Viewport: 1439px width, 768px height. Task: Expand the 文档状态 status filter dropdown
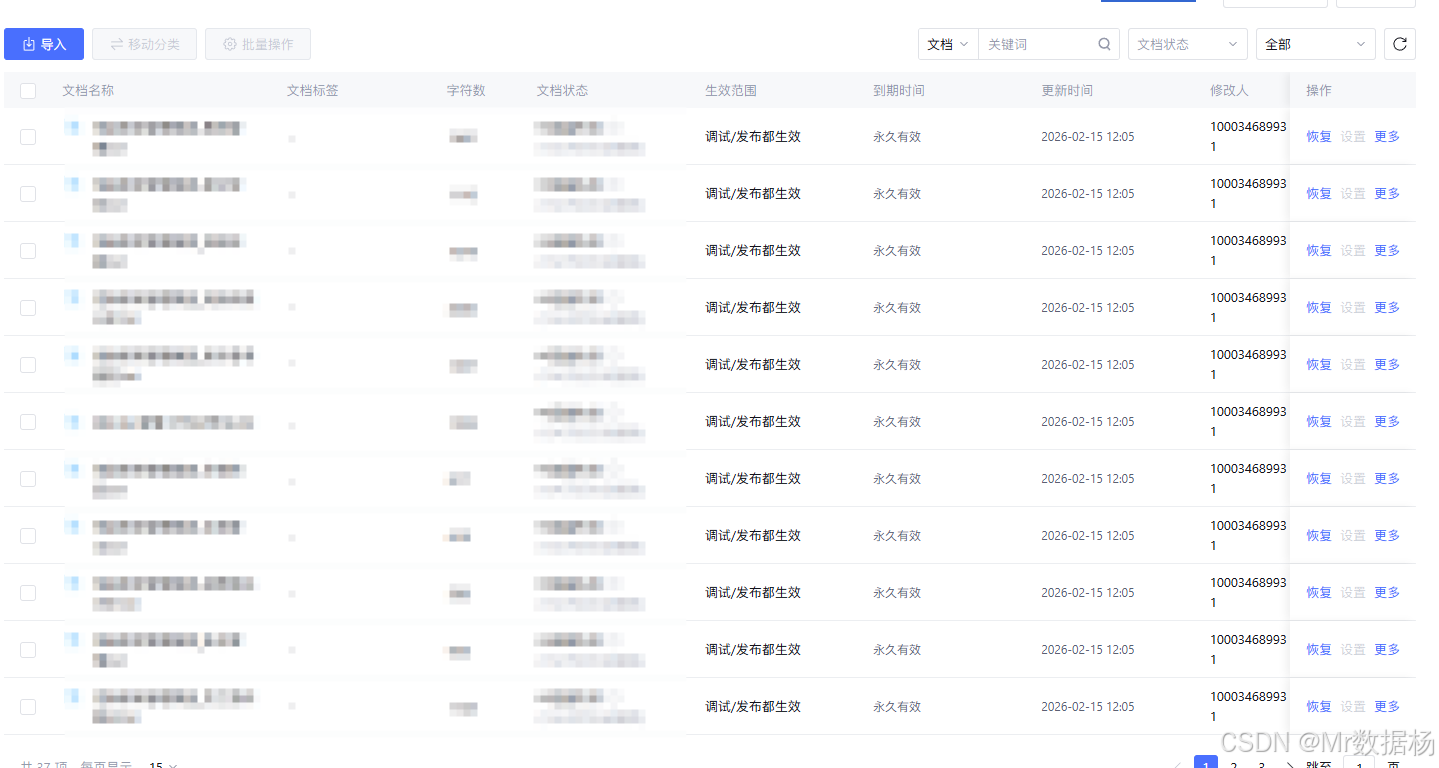(x=1188, y=44)
